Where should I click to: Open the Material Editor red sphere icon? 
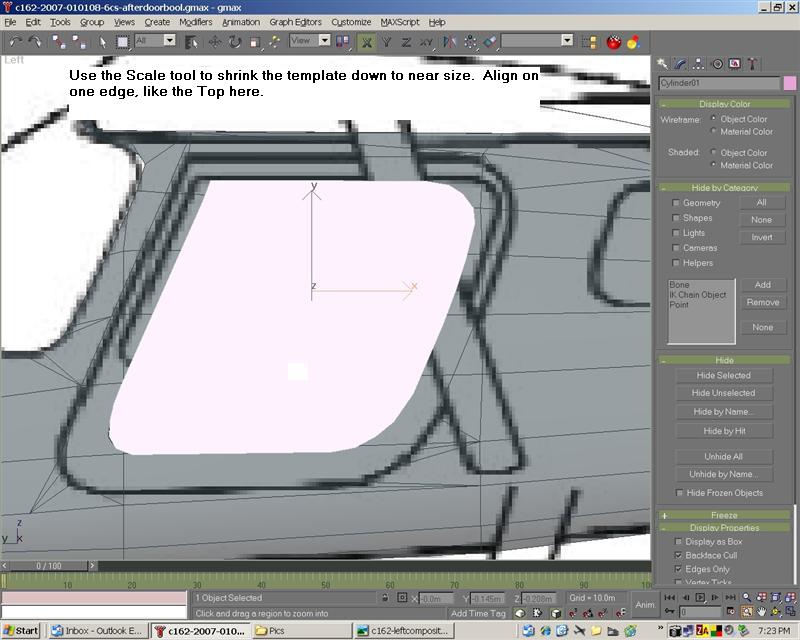pyautogui.click(x=614, y=42)
